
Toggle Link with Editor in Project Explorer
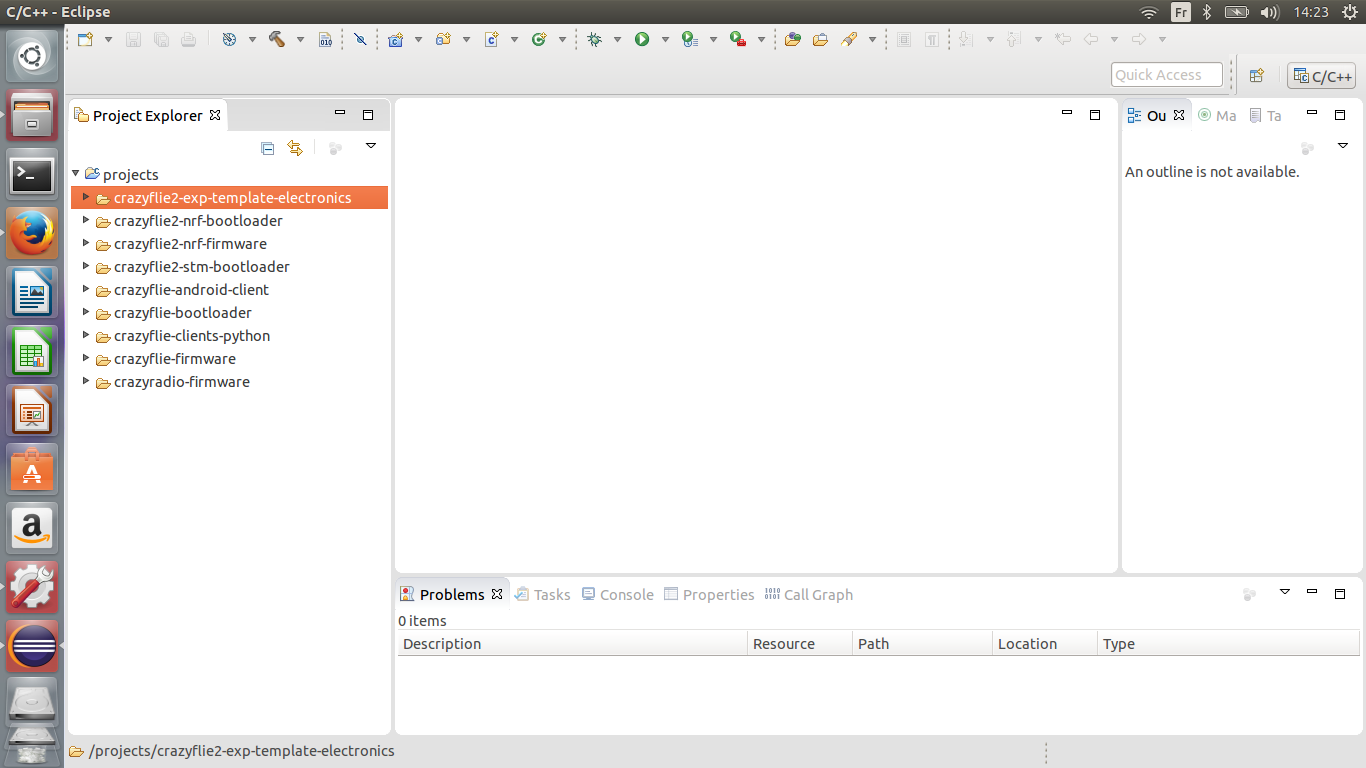pos(294,148)
